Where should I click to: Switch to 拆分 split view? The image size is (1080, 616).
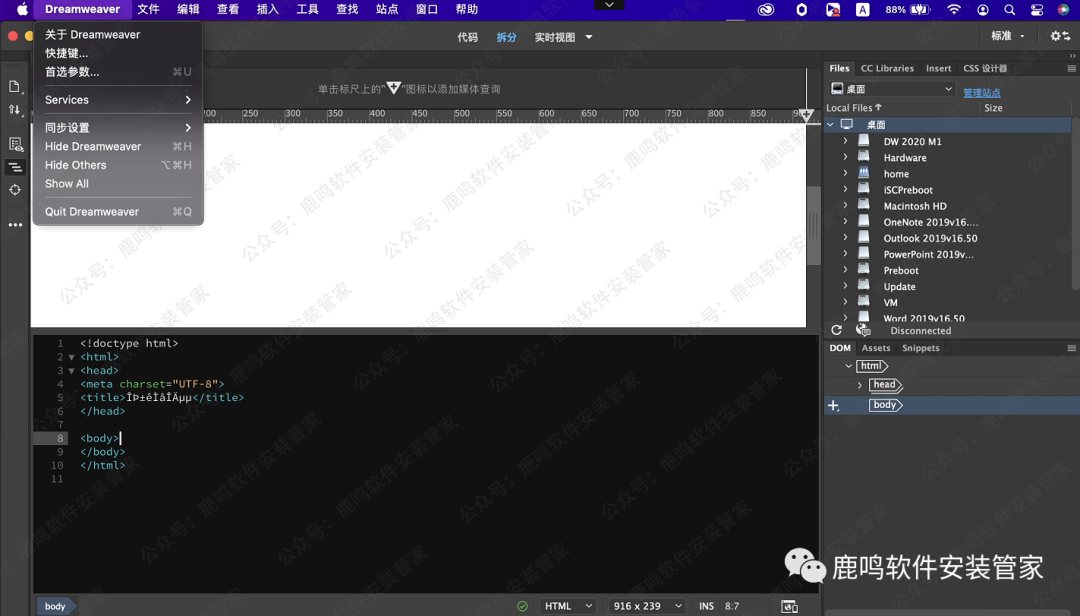(x=507, y=37)
